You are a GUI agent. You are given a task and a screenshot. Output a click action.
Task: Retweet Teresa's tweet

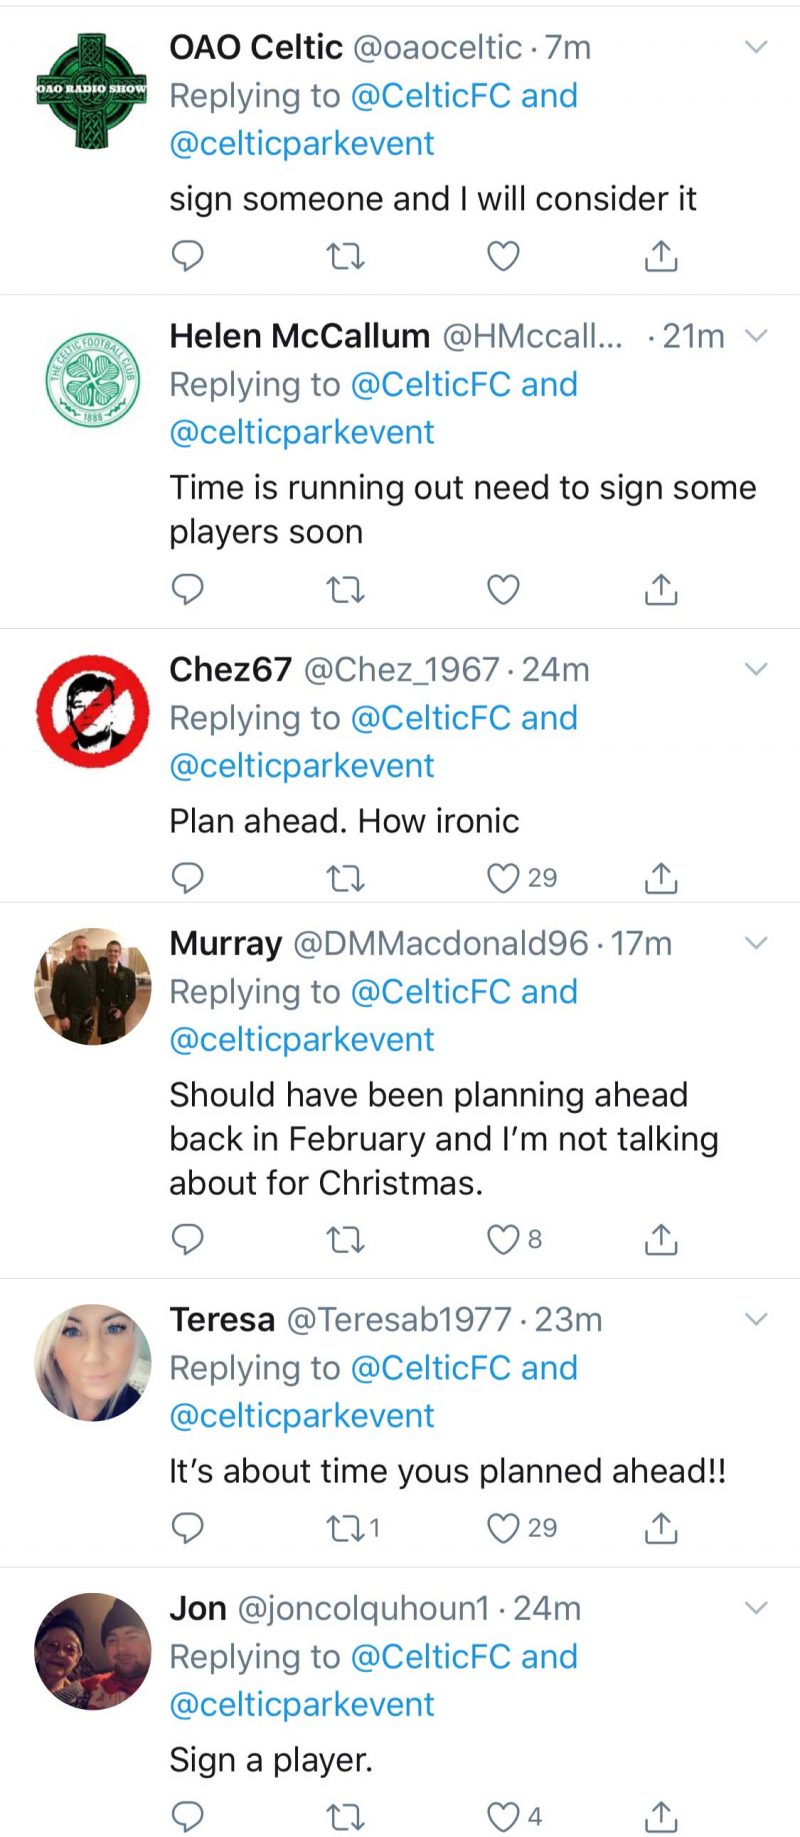point(345,1528)
